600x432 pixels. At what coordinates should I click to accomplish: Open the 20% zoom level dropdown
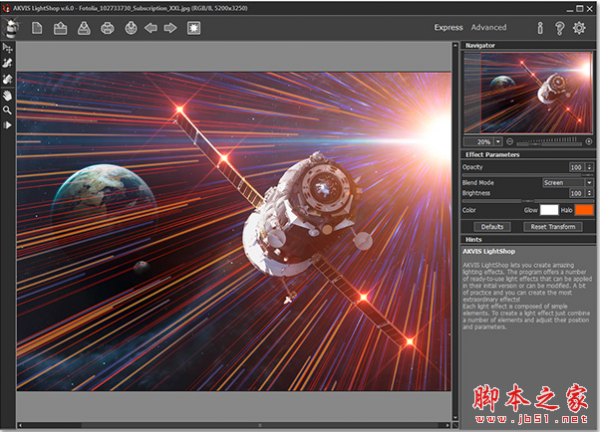497,142
